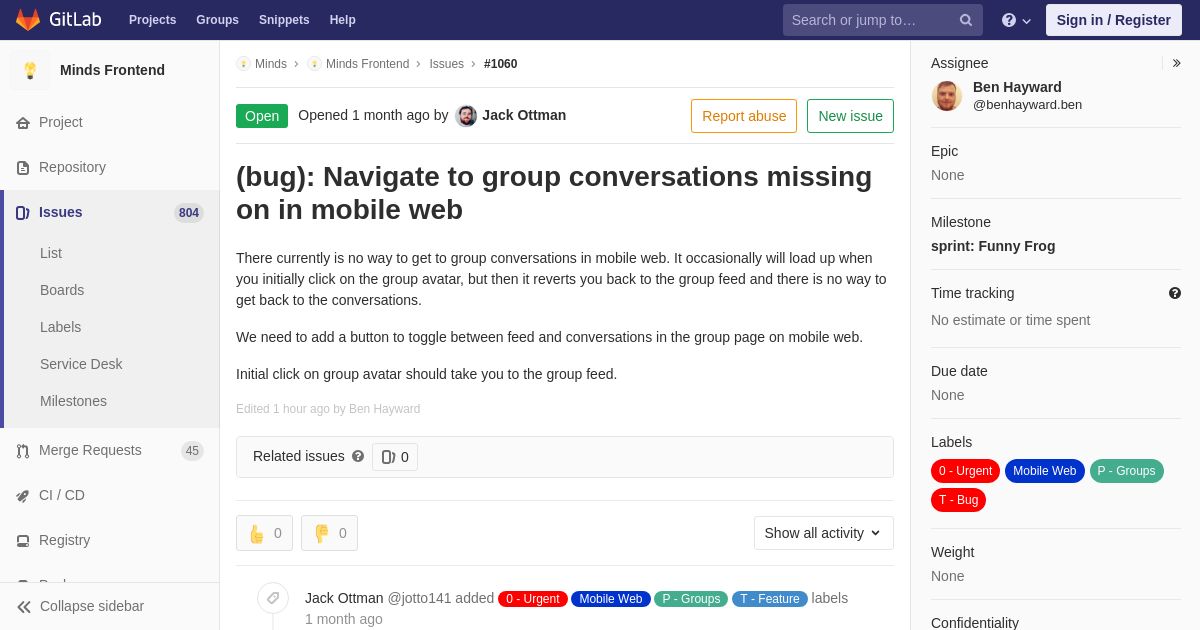1200x630 pixels.
Task: Click the time tracking help icon
Action: pos(1175,293)
